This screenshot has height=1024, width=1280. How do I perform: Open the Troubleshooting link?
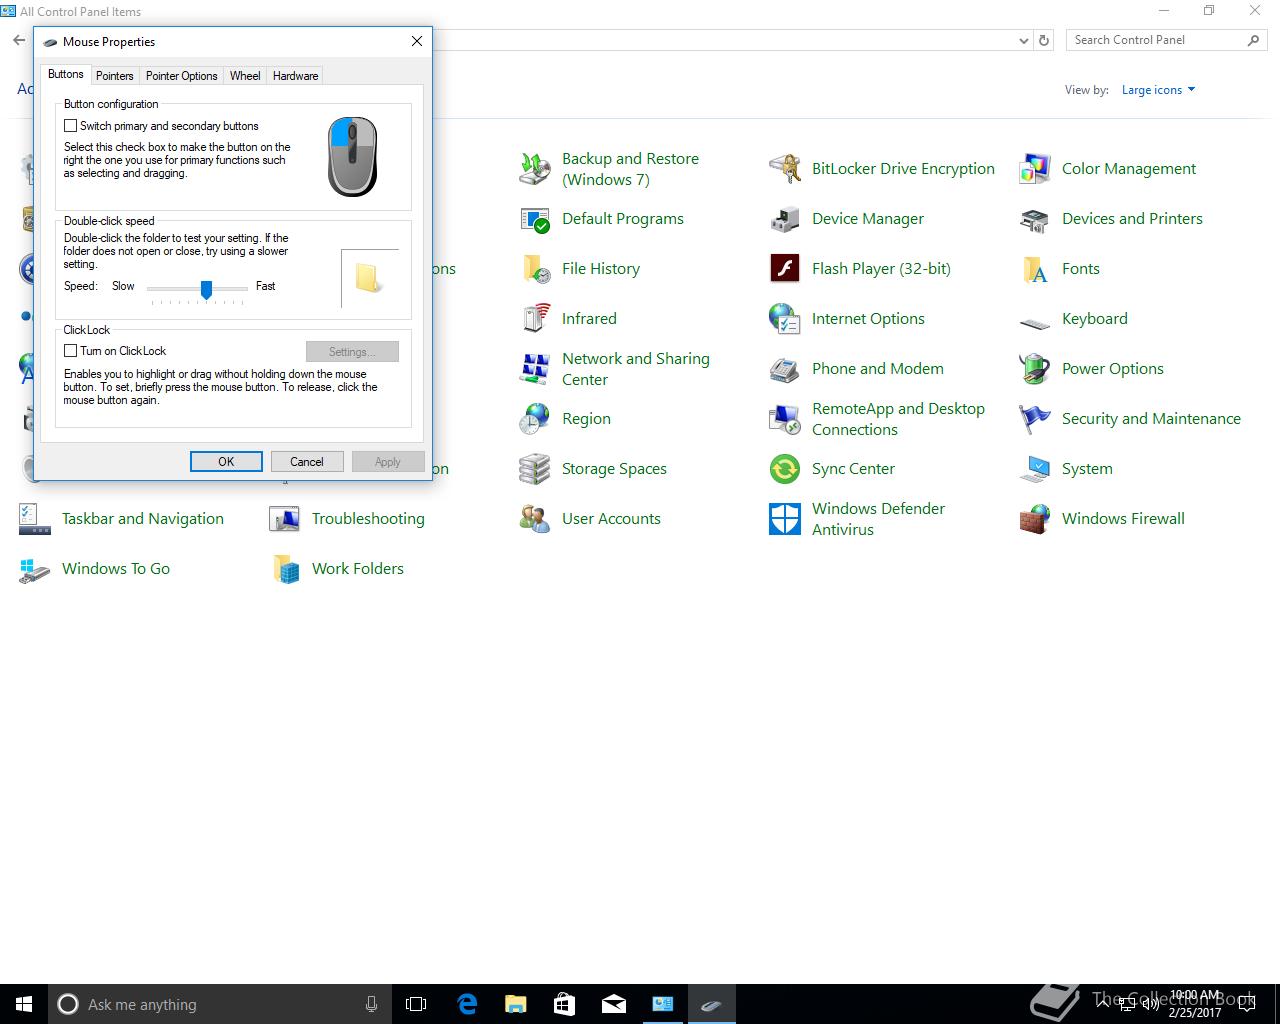coord(368,519)
